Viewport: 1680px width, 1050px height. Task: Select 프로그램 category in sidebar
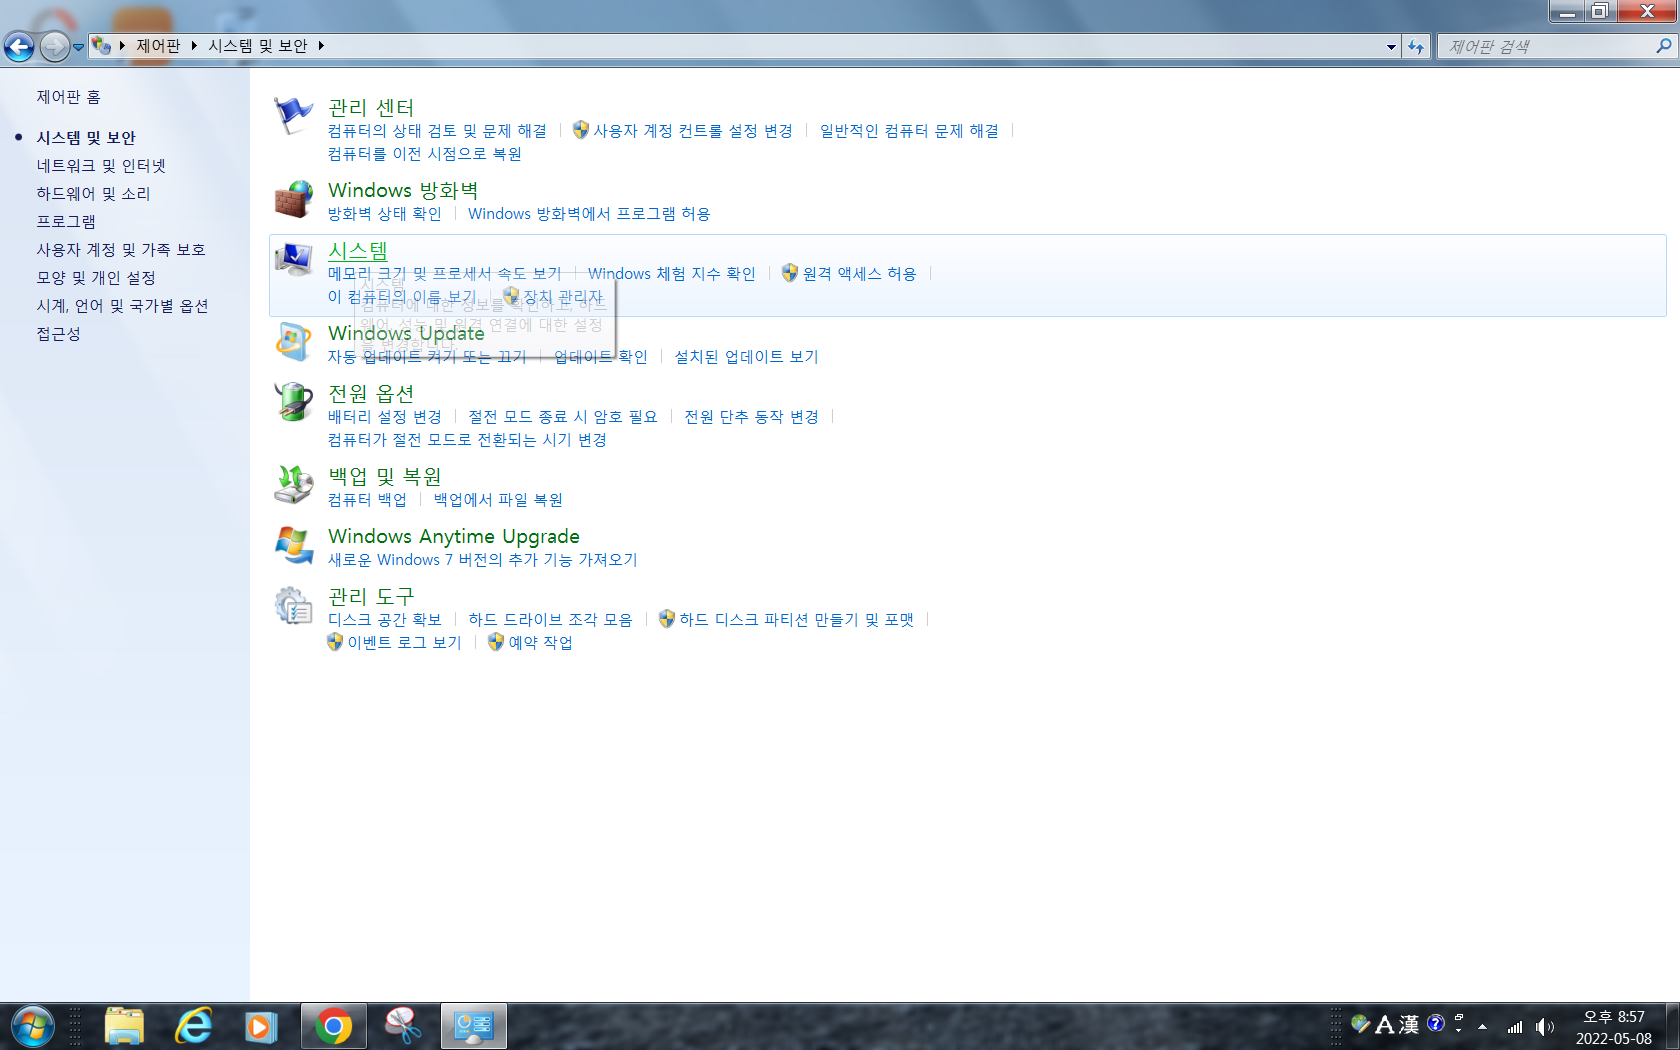[66, 222]
